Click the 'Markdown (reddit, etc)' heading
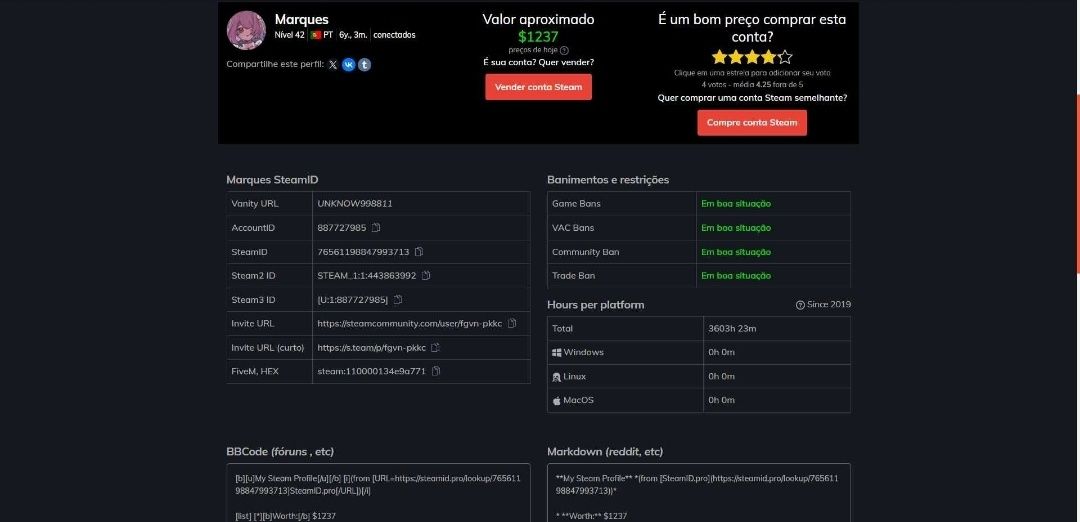This screenshot has height=522, width=1080. coord(605,452)
